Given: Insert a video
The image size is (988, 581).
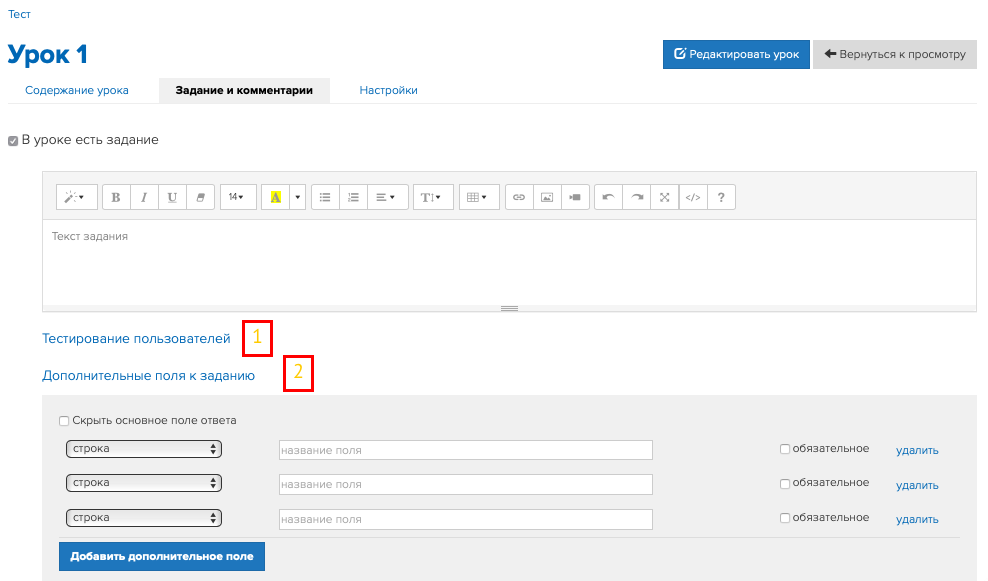Looking at the screenshot, I should point(575,197).
